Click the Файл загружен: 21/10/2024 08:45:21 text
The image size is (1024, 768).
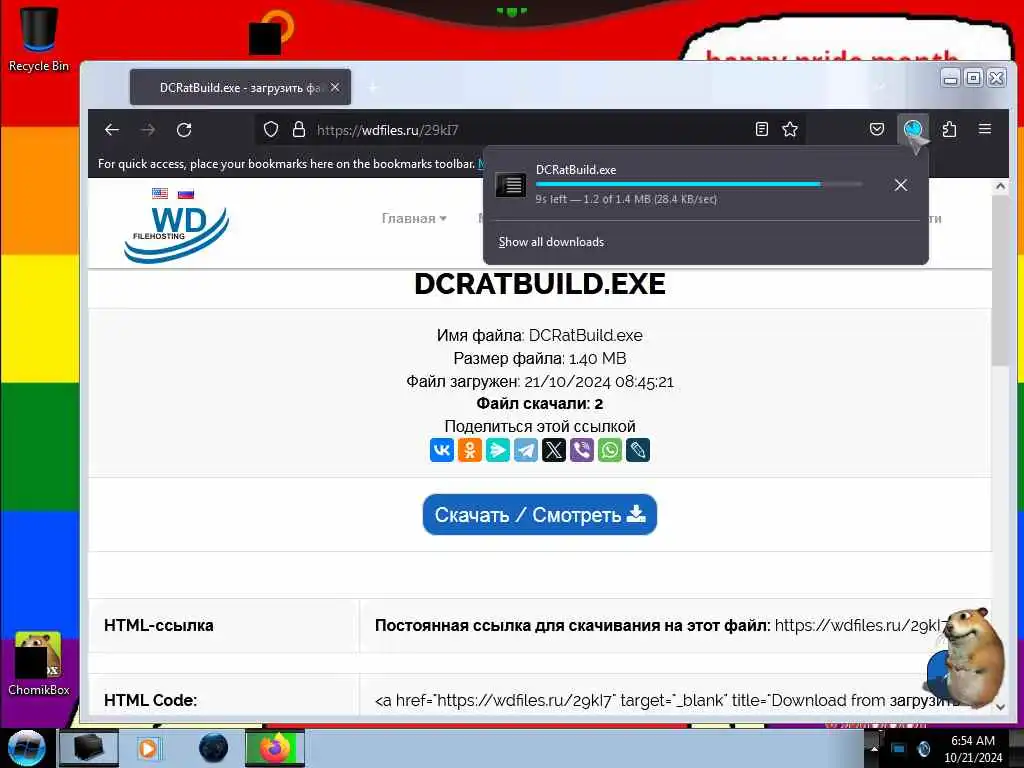tap(539, 381)
